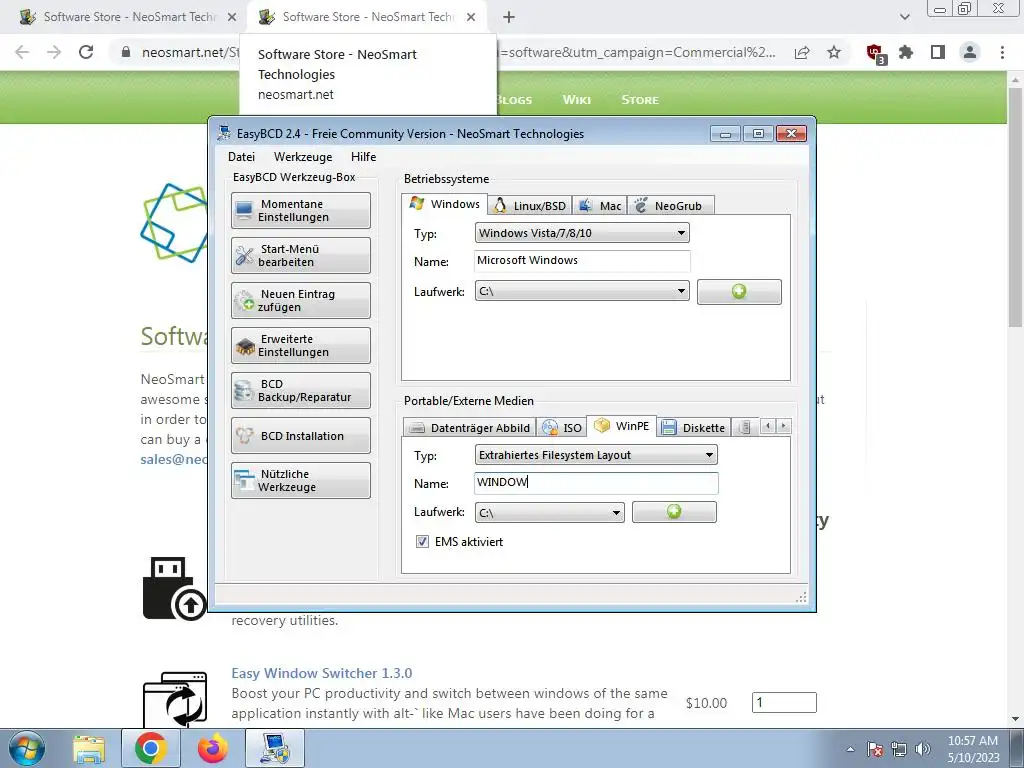Open the Chrome three-dot menu
1024x768 pixels.
click(1002, 52)
